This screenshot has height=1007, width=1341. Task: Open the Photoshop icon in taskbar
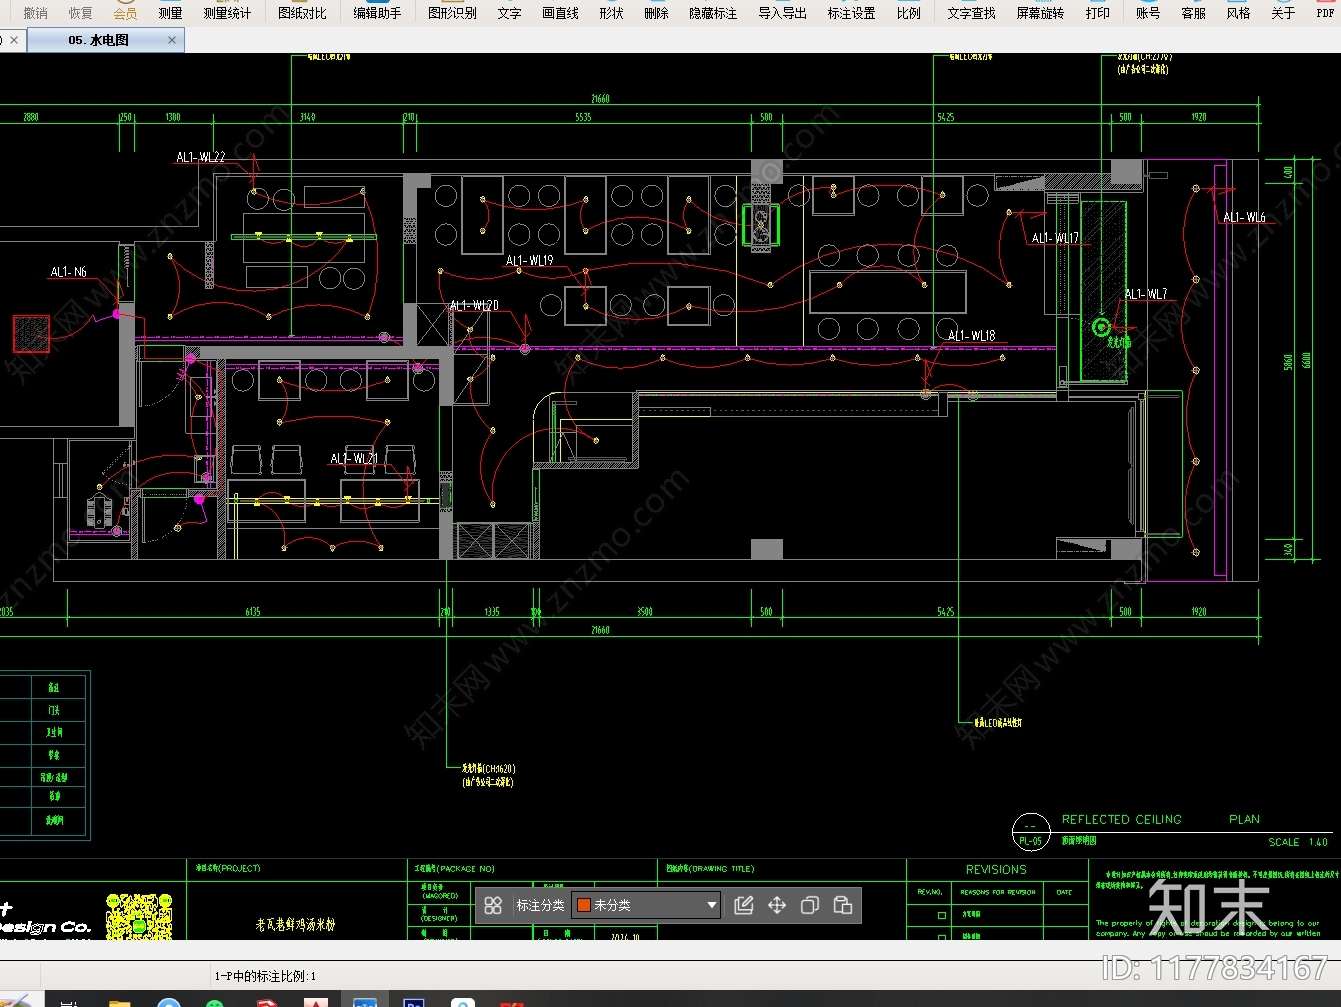click(413, 1002)
